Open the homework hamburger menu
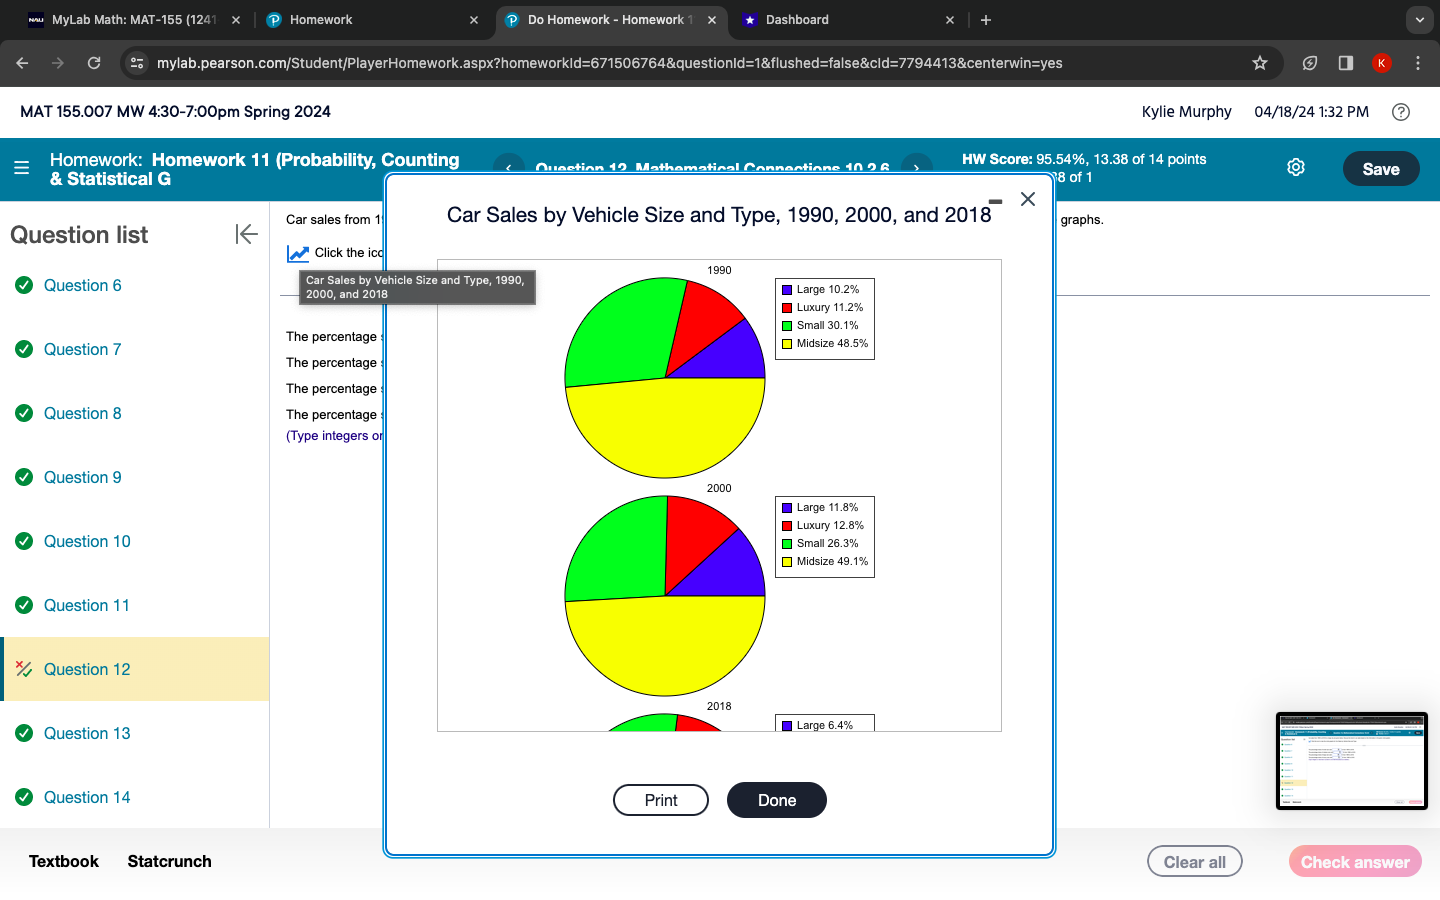1440x900 pixels. pyautogui.click(x=22, y=168)
